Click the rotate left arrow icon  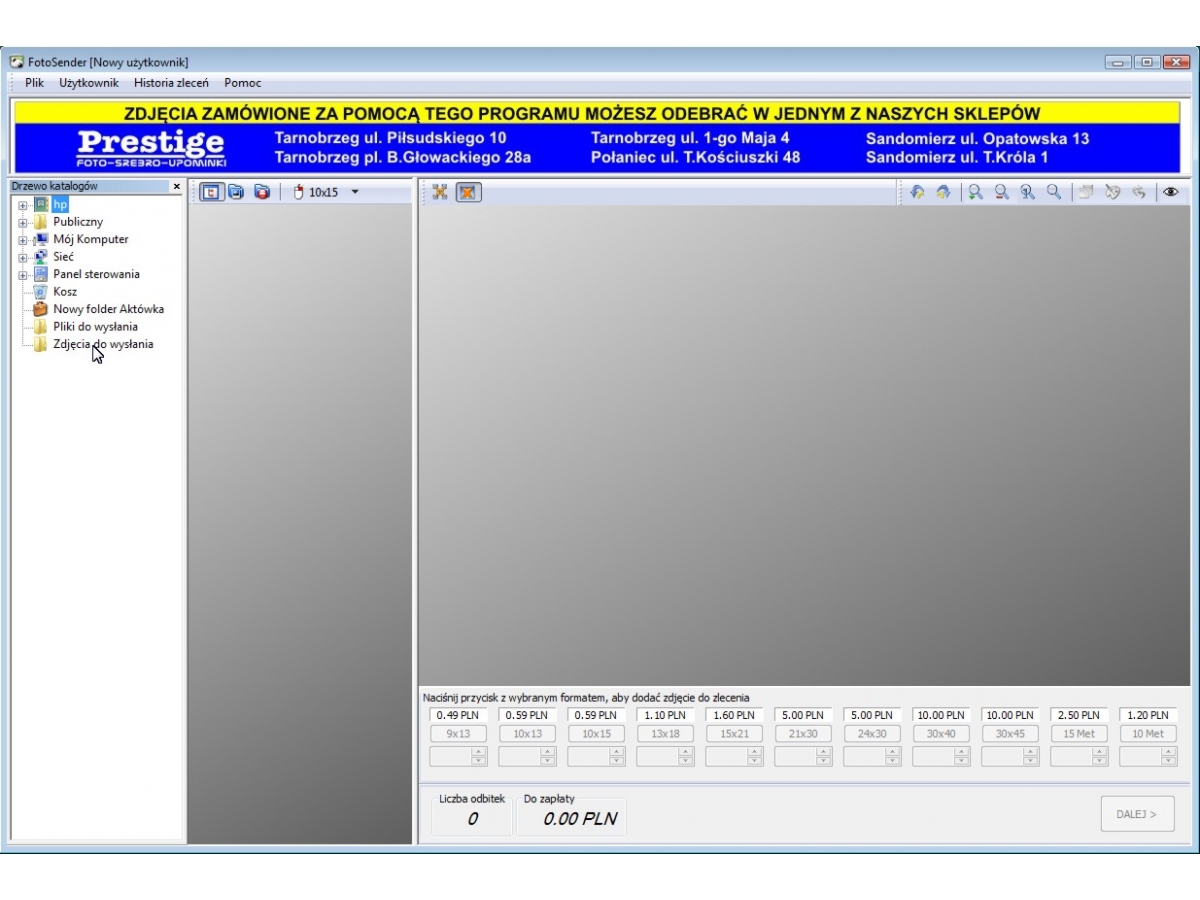click(x=917, y=193)
